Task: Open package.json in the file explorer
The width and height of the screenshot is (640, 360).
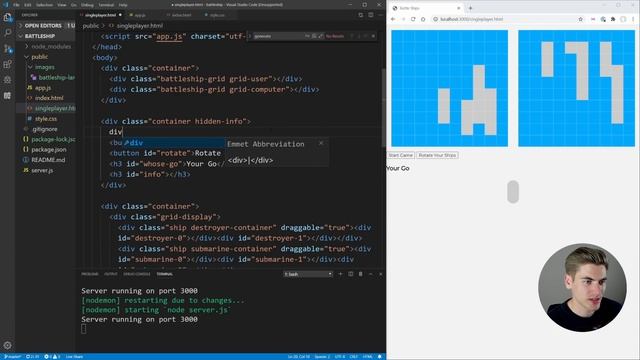Action: point(48,149)
